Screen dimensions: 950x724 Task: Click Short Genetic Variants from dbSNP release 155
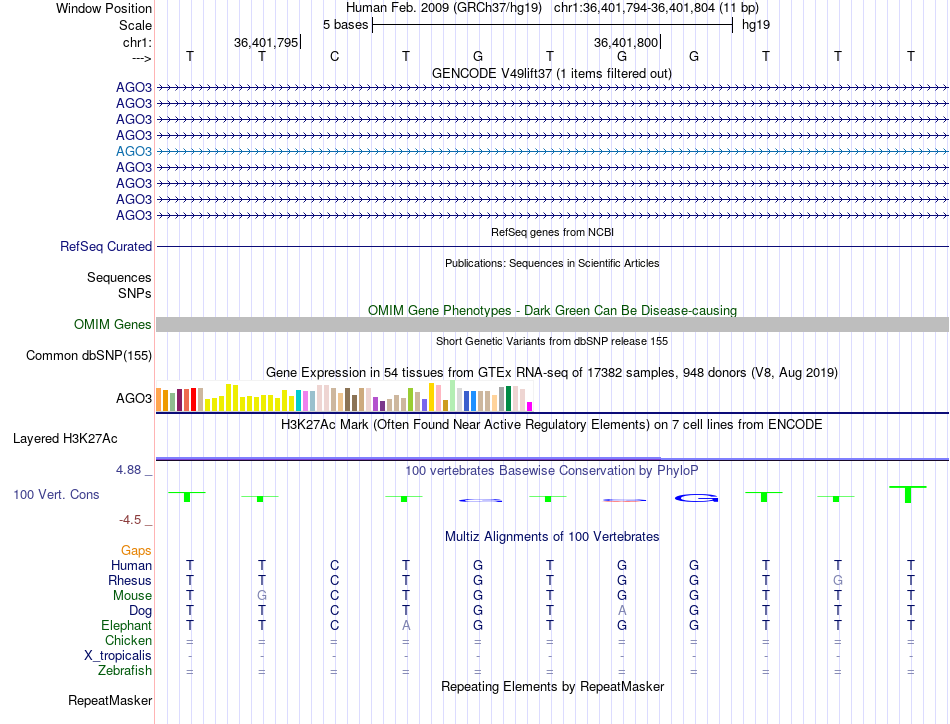point(552,341)
